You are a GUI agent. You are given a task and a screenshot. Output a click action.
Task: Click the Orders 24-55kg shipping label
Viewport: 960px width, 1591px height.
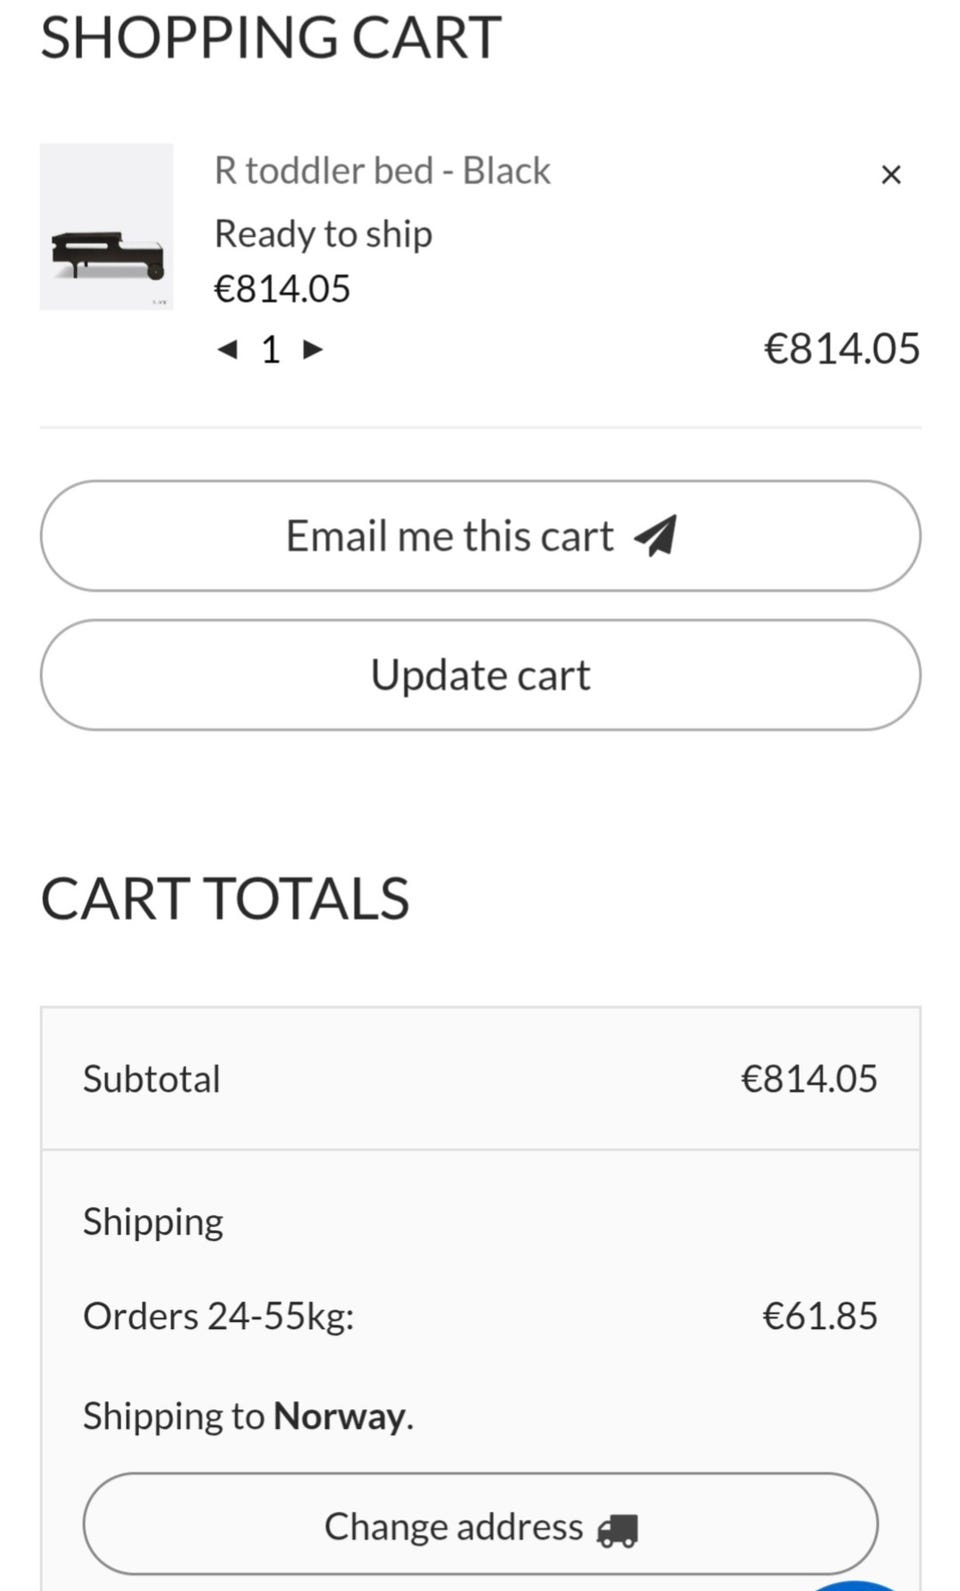tap(218, 1316)
